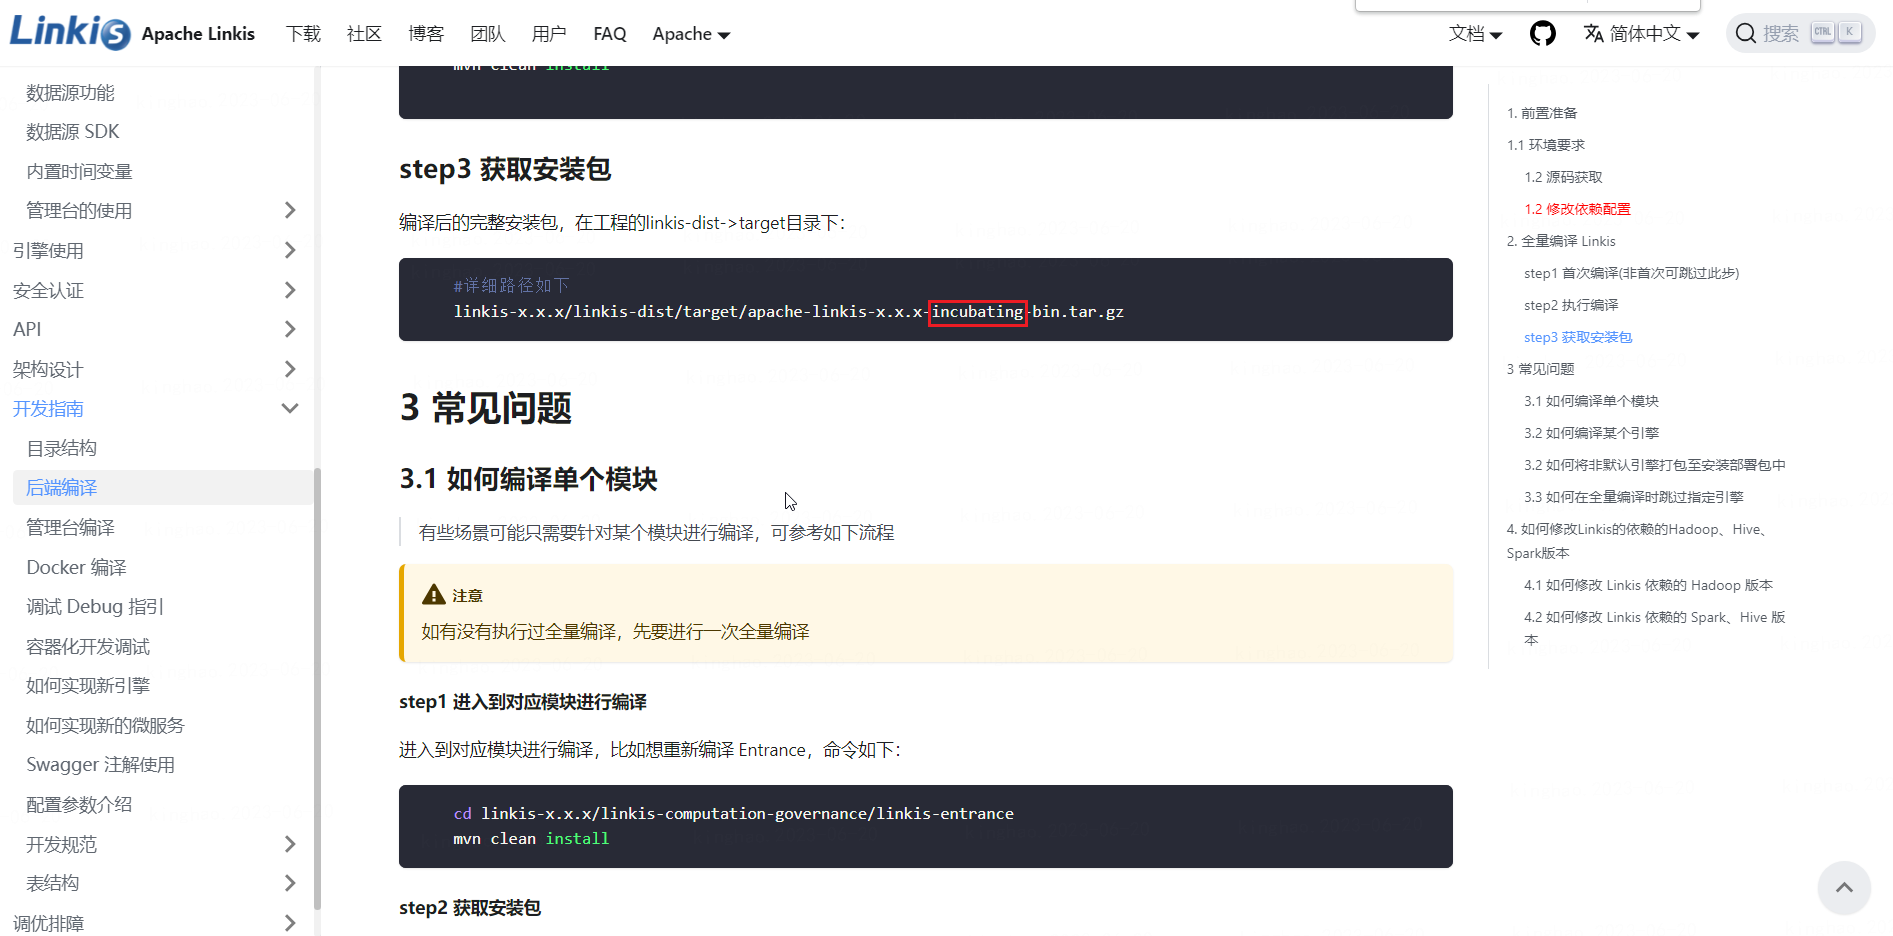
Task: Open the FAQ nav item
Action: [x=610, y=34]
